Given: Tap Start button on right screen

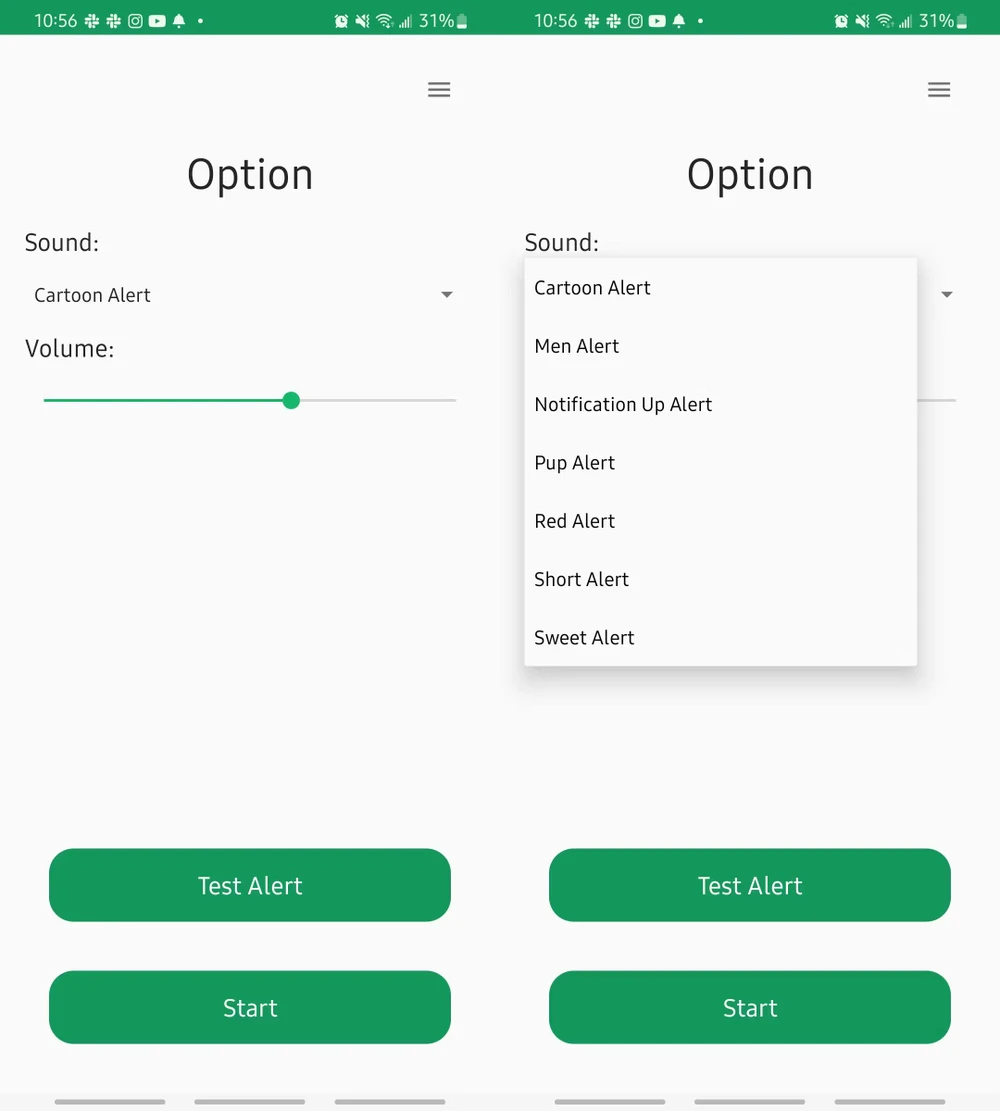Looking at the screenshot, I should click(749, 1007).
